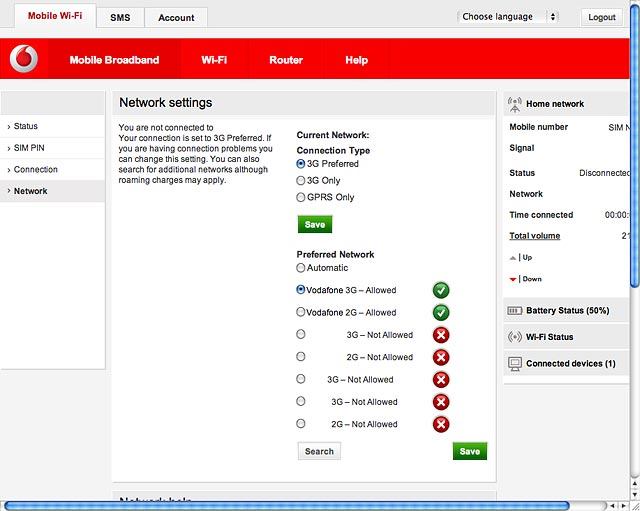Open the Help menu item
640x511 pixels.
pos(357,60)
